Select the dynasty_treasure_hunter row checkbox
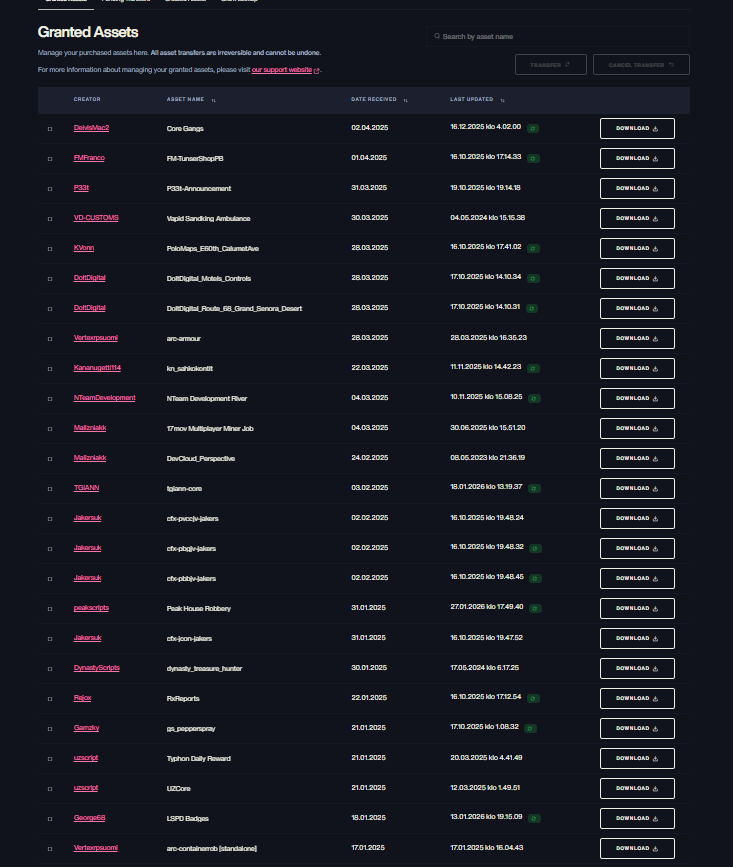The width and height of the screenshot is (733, 867). tap(50, 669)
